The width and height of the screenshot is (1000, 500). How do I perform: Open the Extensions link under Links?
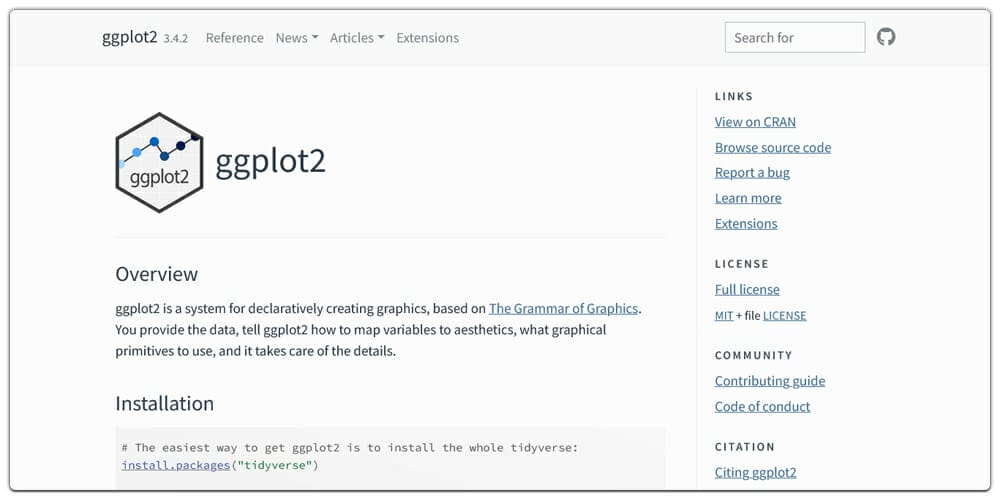746,224
